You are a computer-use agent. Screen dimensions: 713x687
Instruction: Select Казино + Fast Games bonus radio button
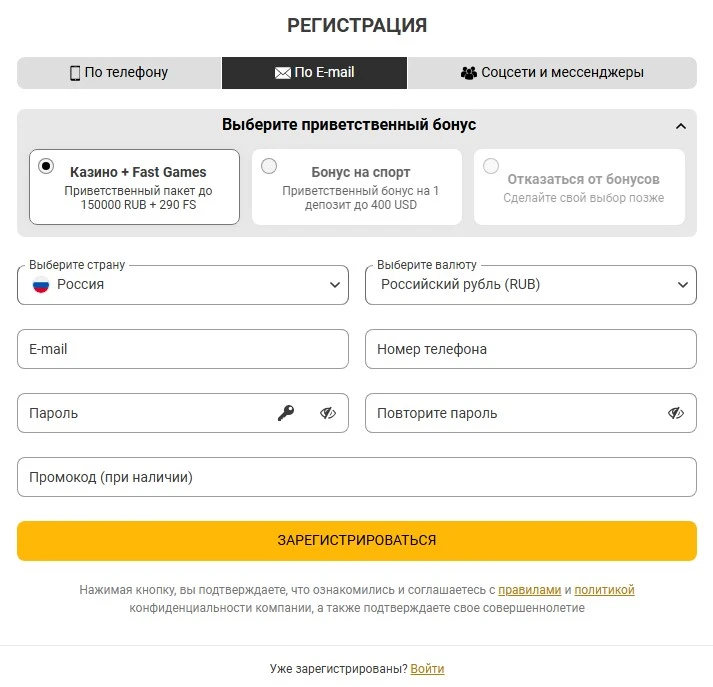(x=46, y=166)
